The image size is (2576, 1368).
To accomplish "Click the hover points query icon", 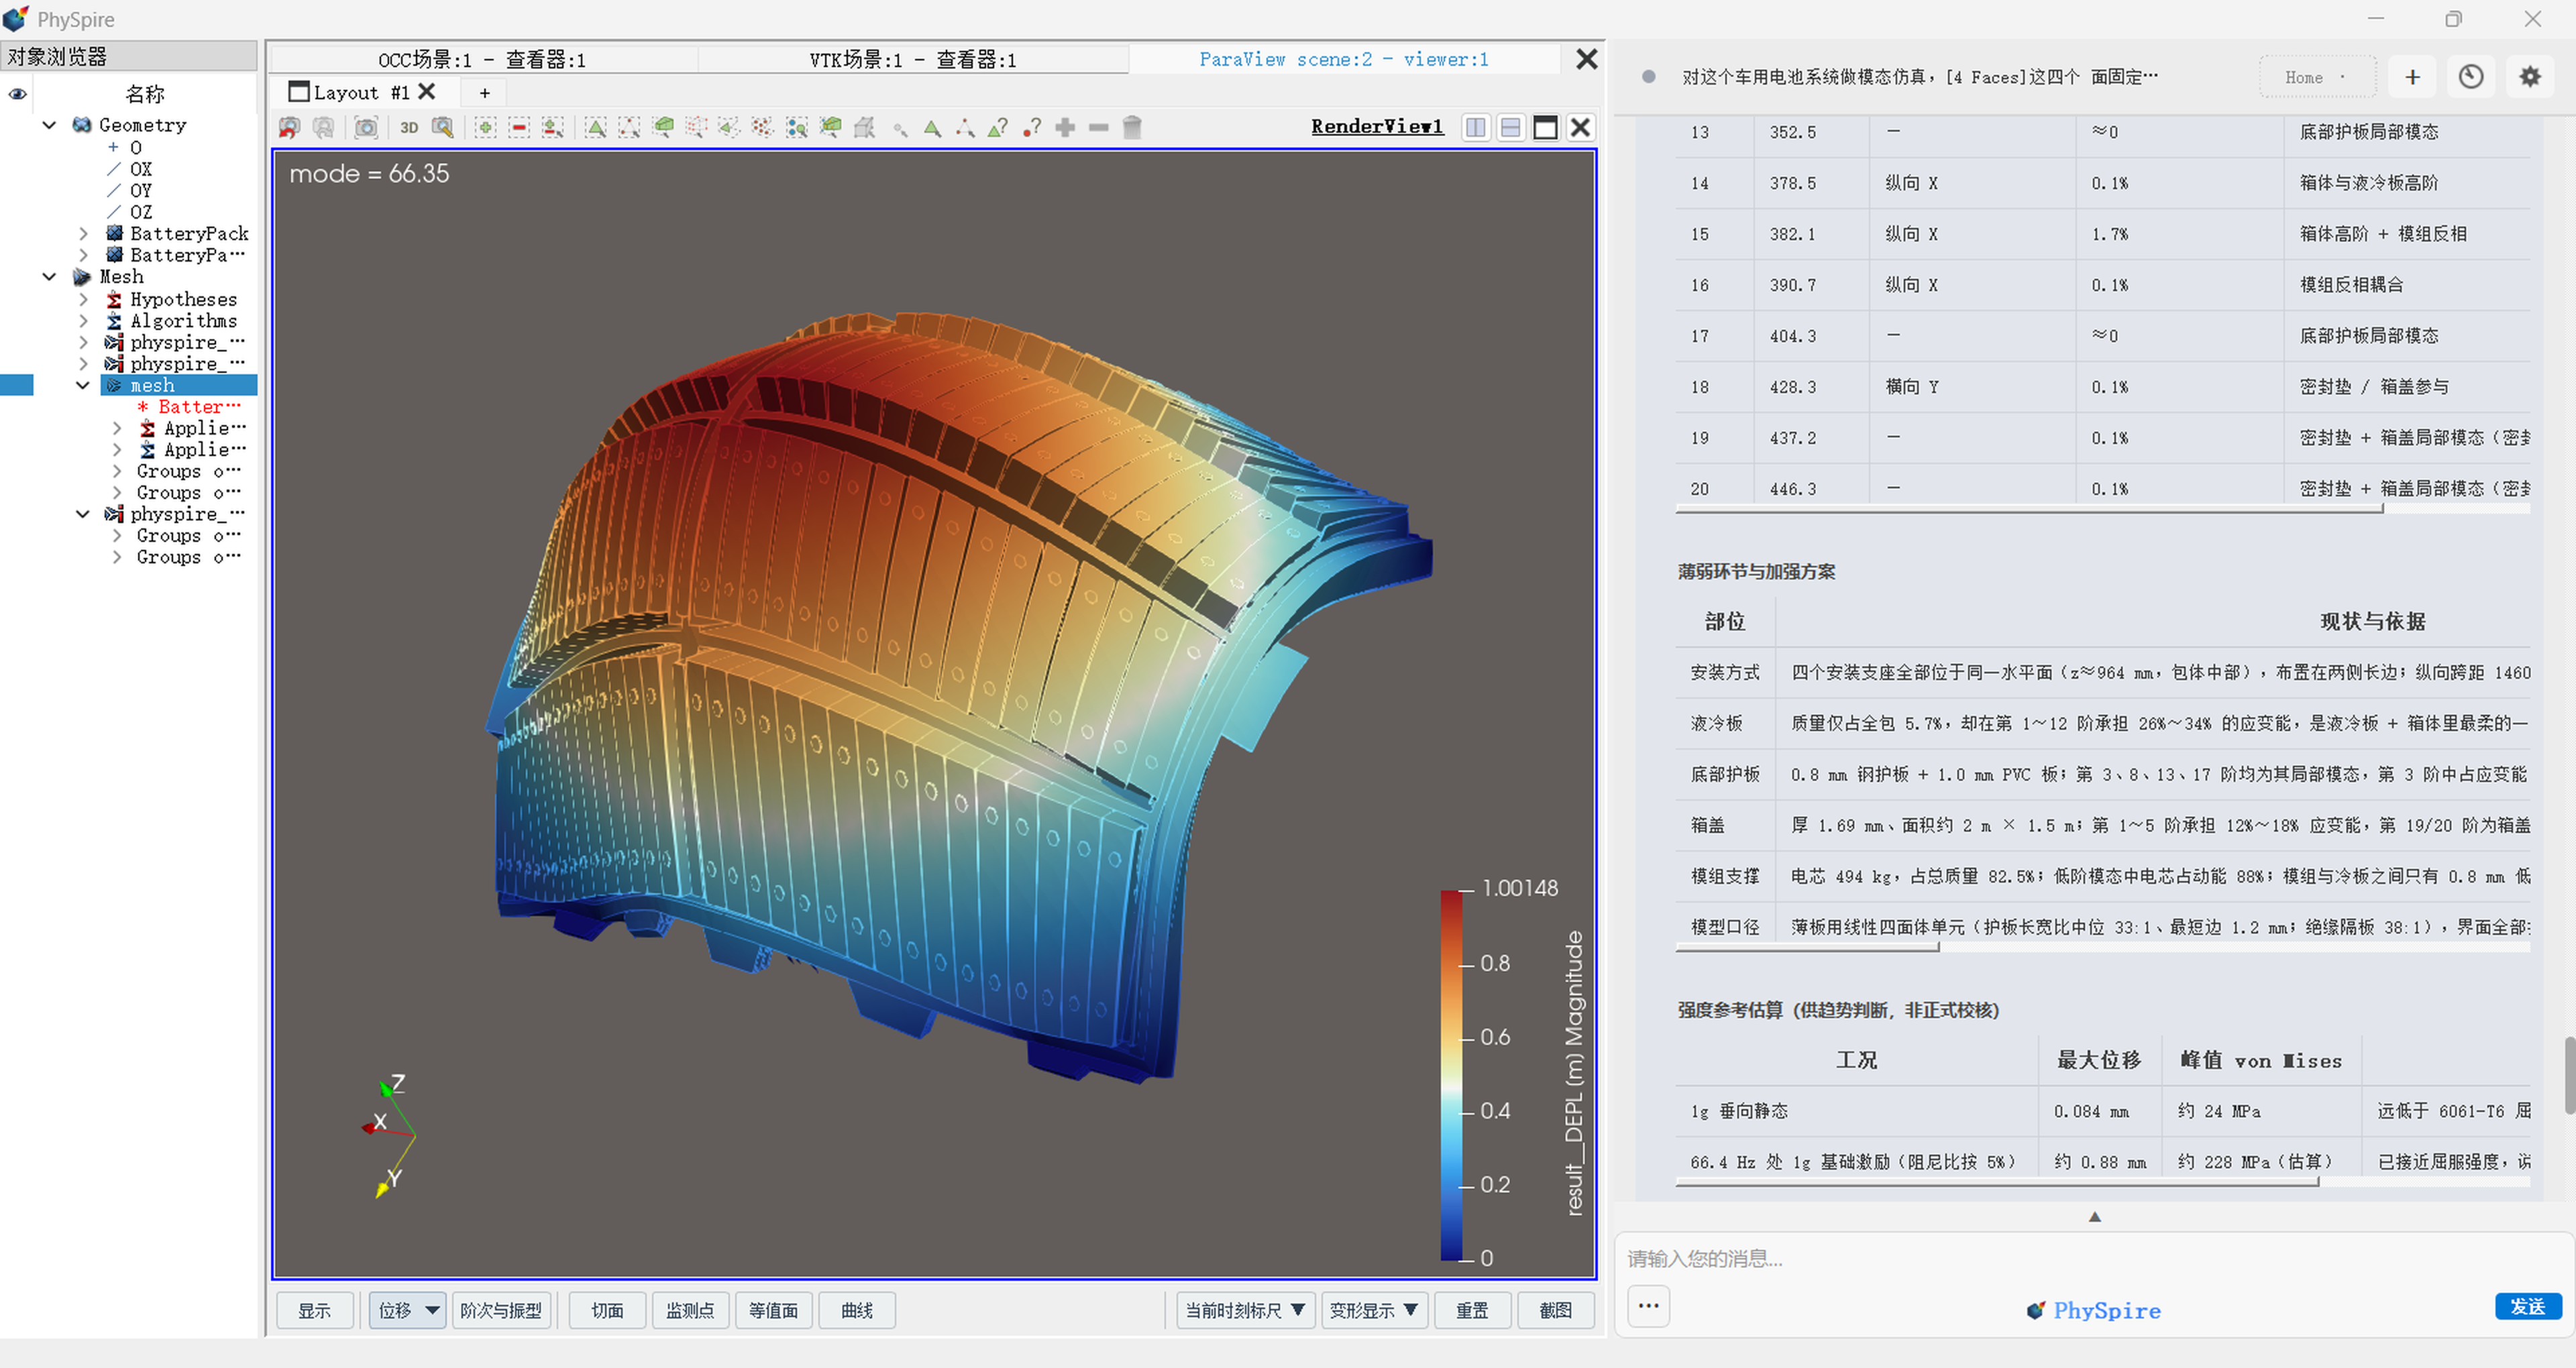I will [x=1032, y=127].
